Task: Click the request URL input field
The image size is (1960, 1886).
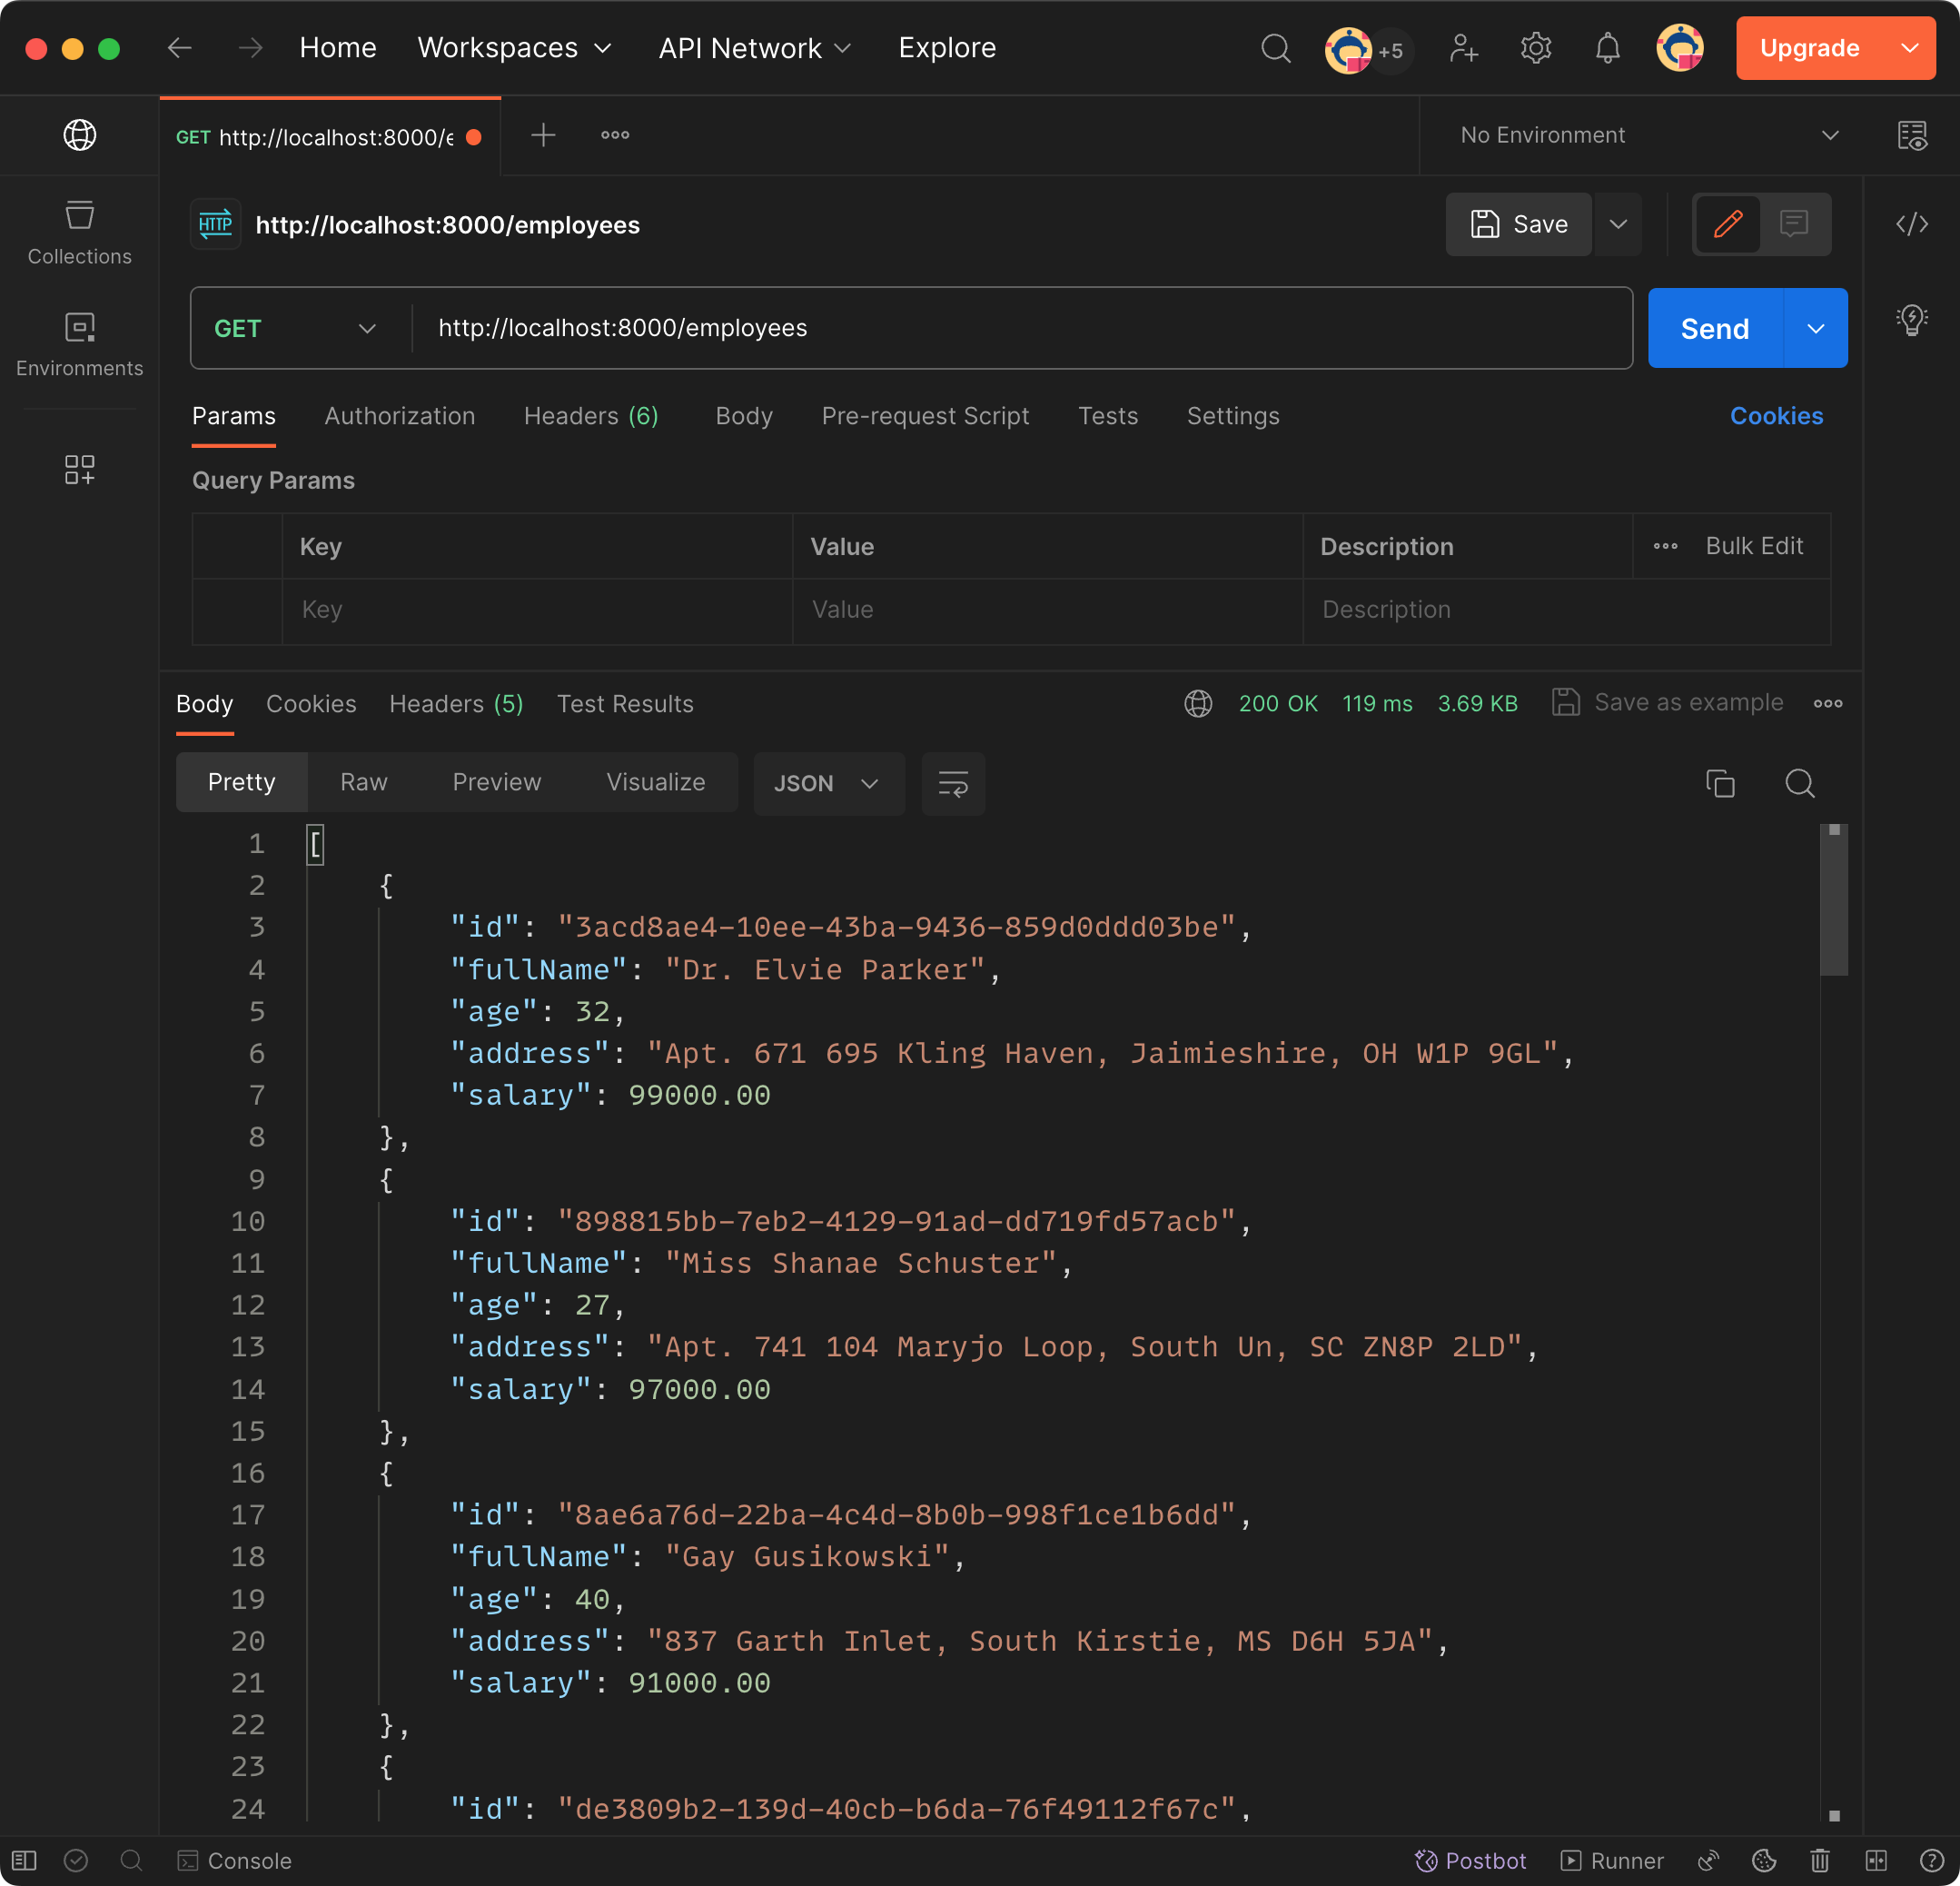Action: coord(1020,328)
